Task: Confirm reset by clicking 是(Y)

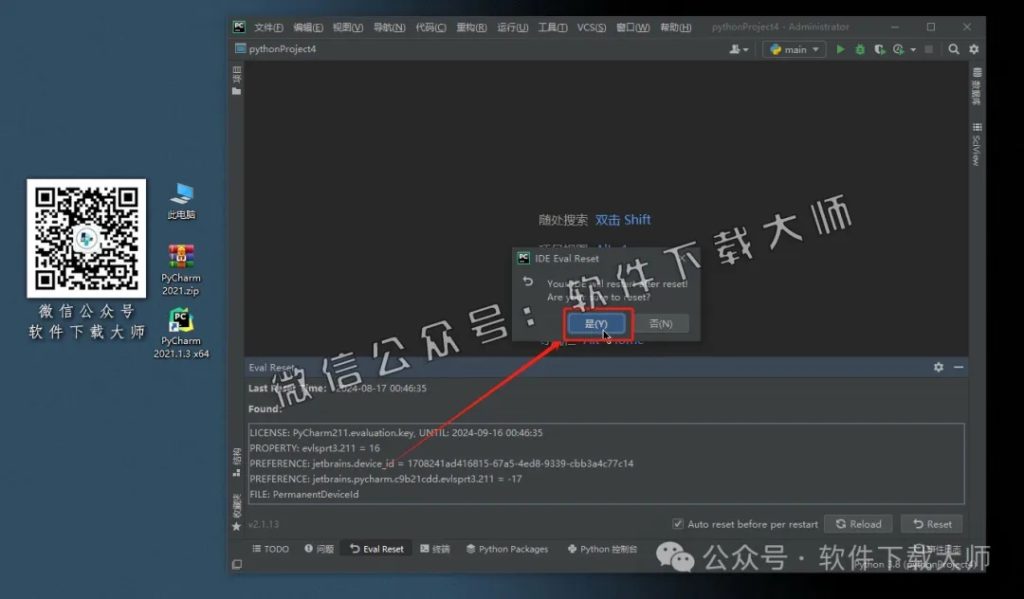Action: [596, 323]
